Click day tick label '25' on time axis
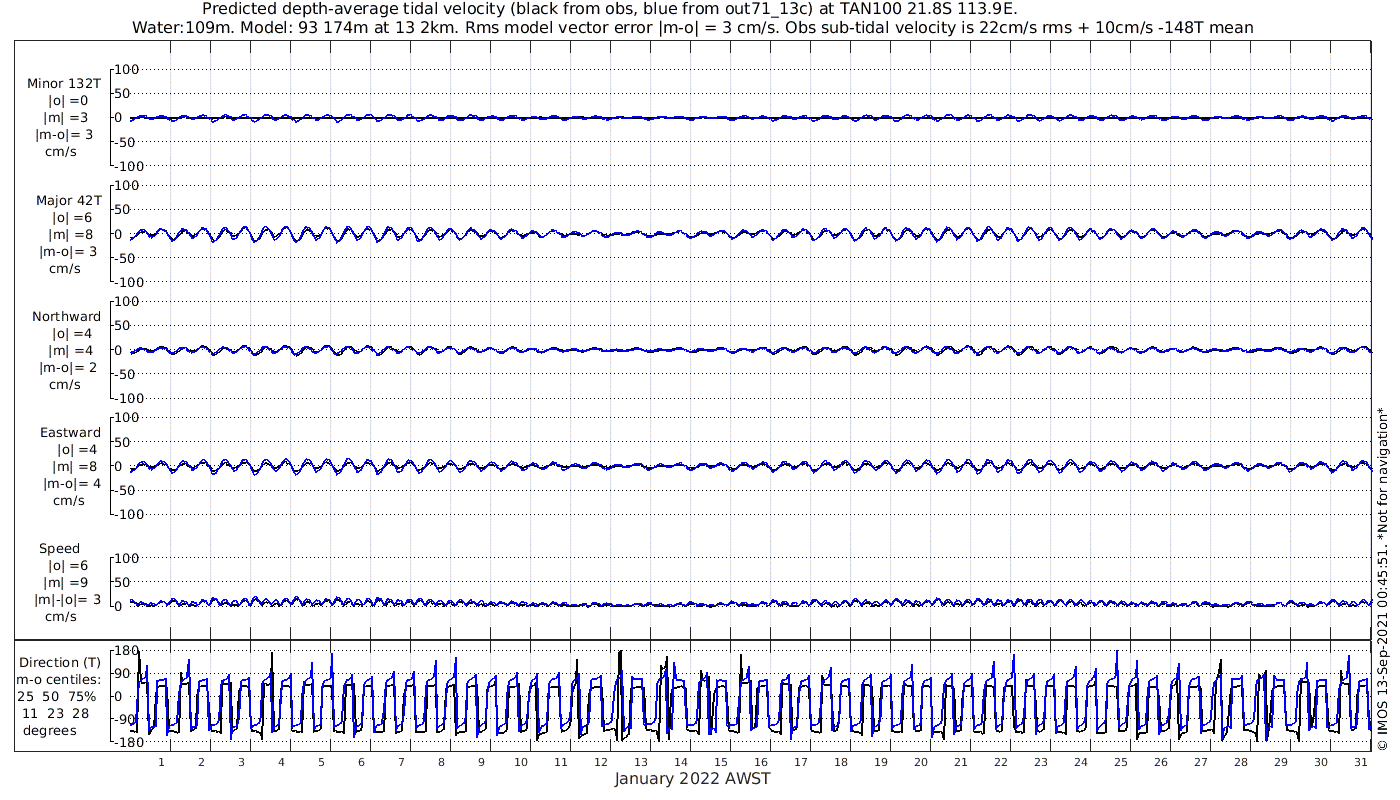Image resolution: width=1400 pixels, height=800 pixels. [x=1121, y=761]
